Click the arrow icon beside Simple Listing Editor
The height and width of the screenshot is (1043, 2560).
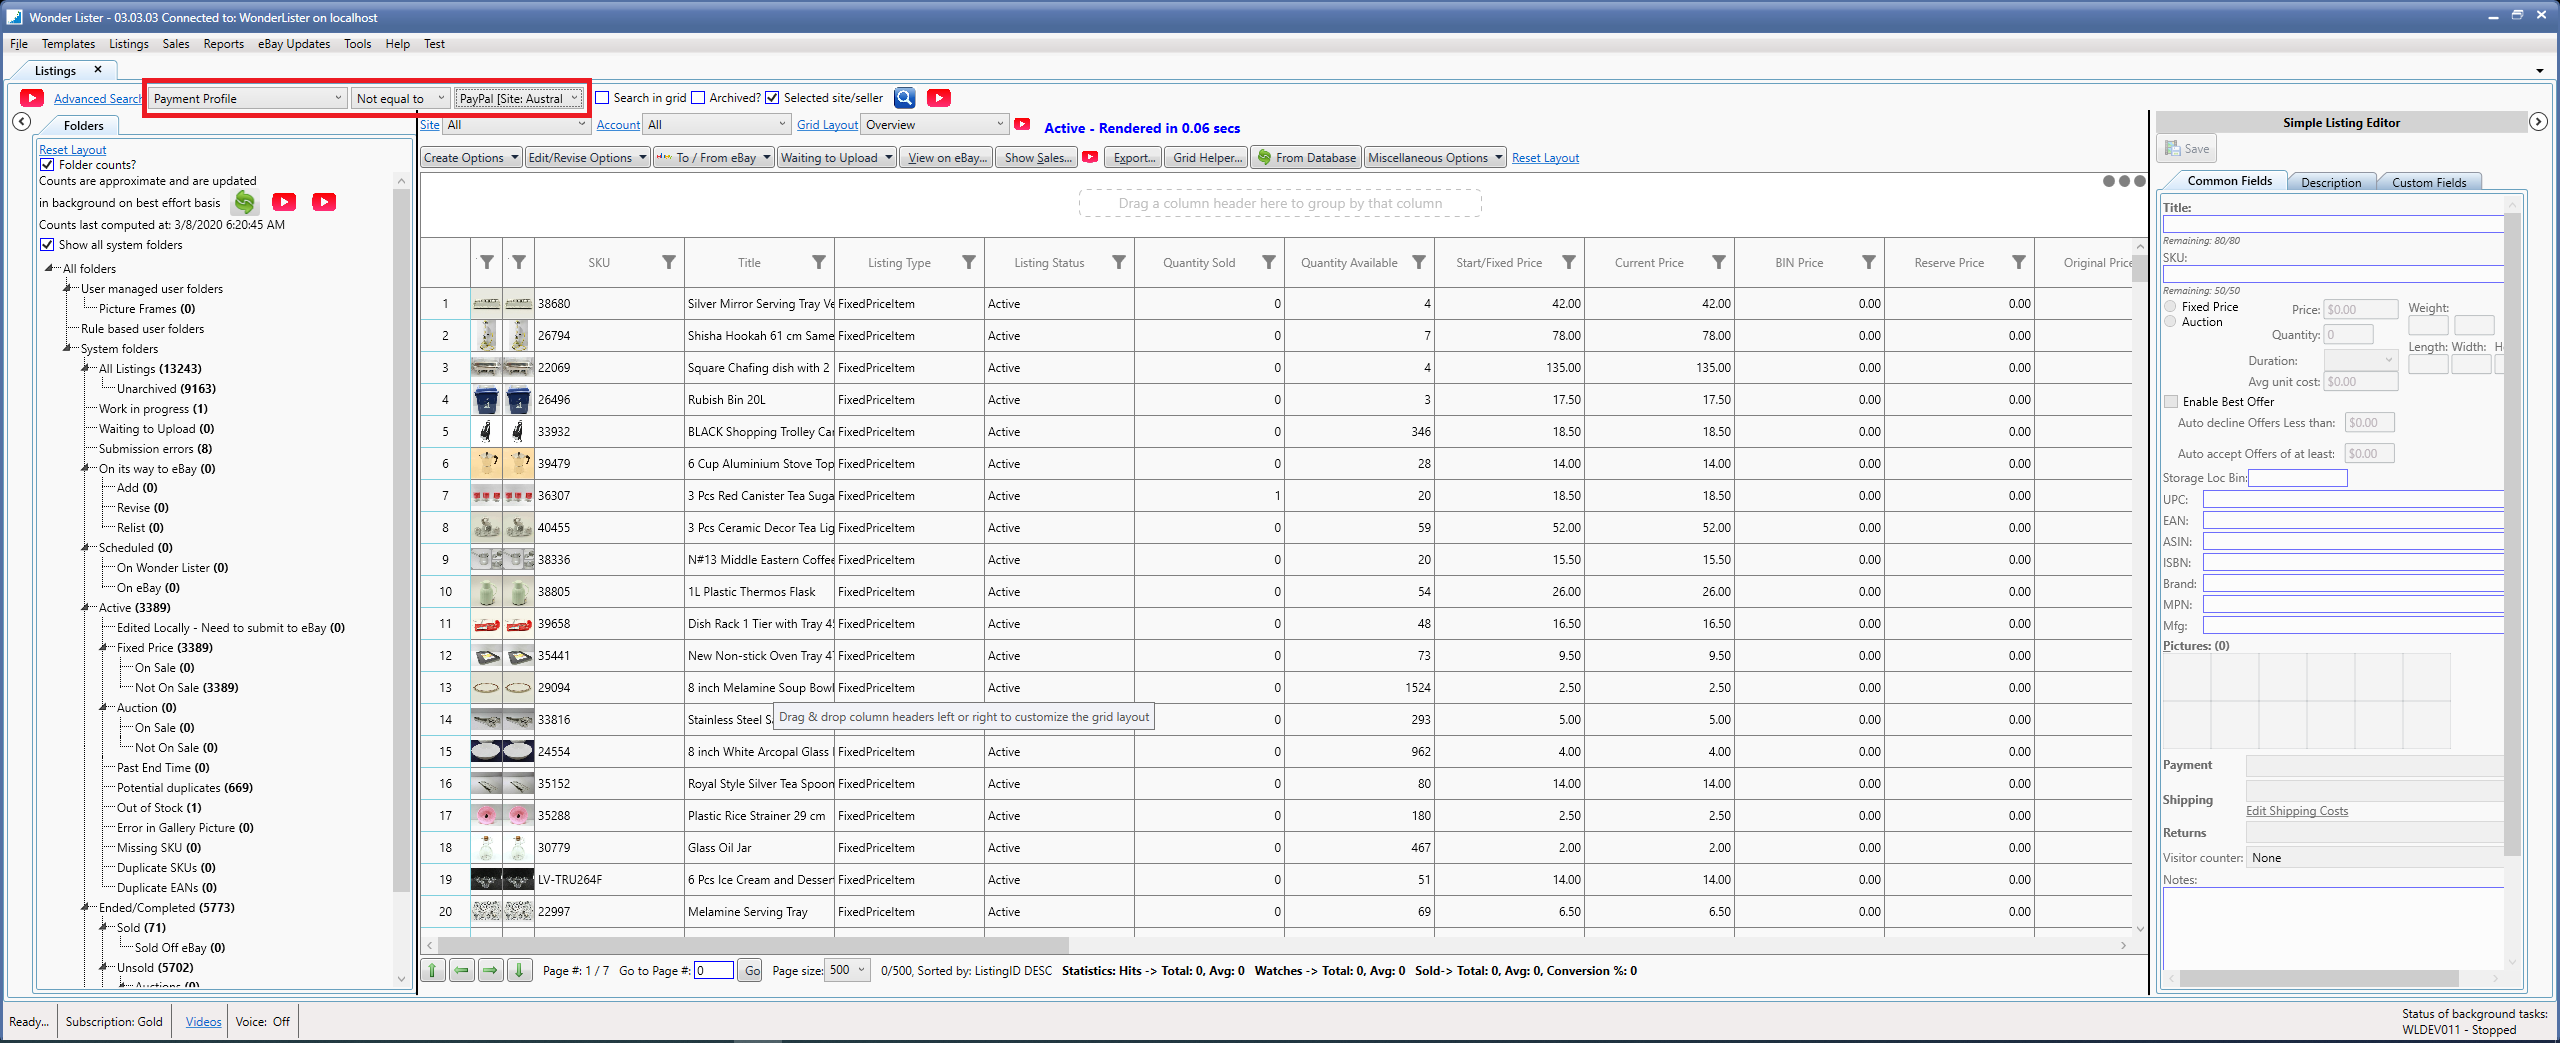(x=2538, y=122)
